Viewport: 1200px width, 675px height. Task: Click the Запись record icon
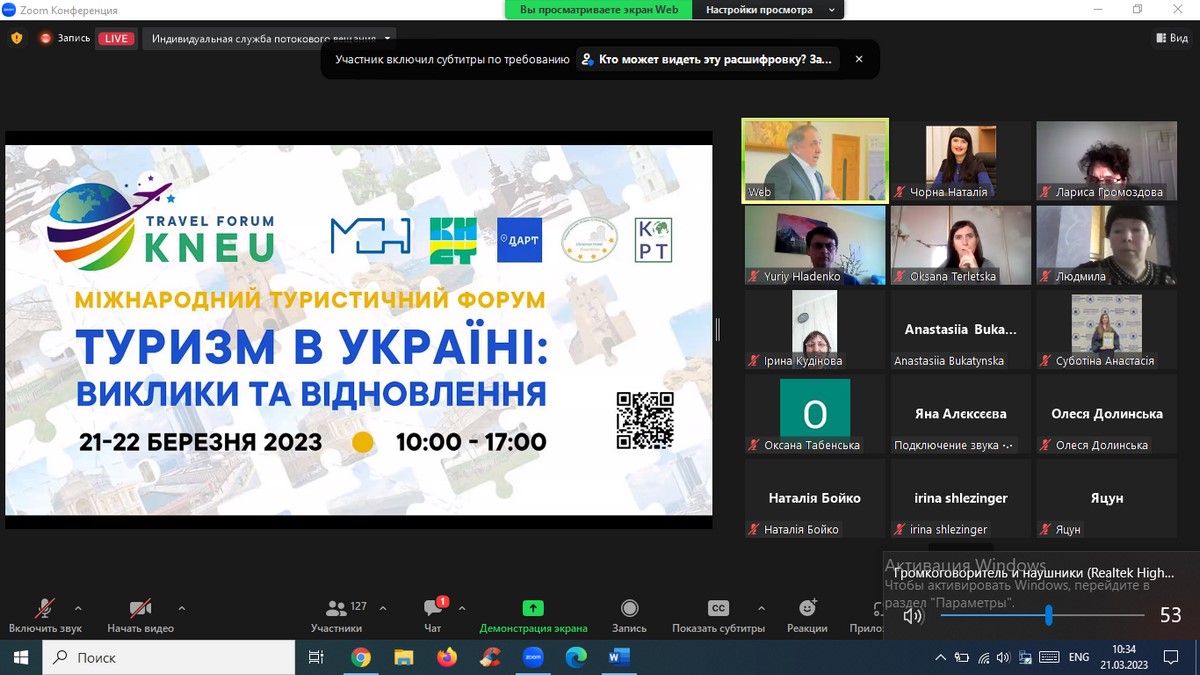click(629, 608)
